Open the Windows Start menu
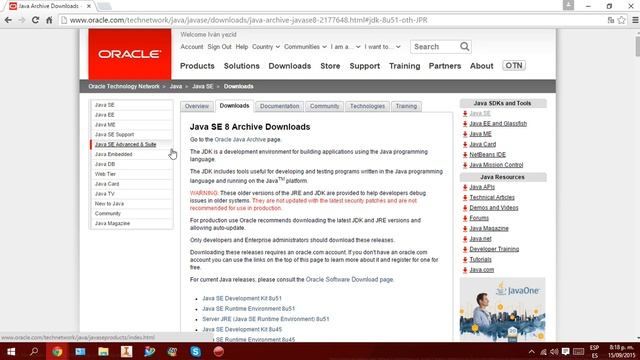This screenshot has width=640, height=360. pos(11,351)
